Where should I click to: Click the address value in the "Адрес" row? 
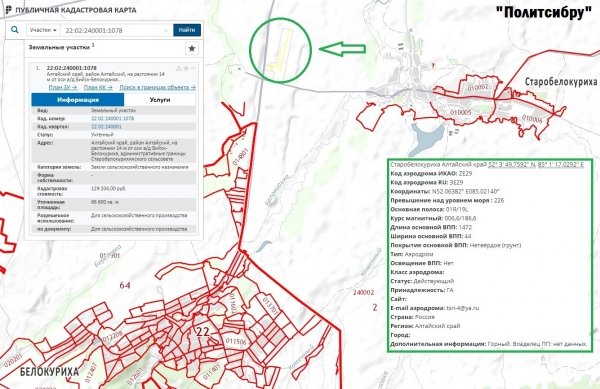click(x=139, y=150)
